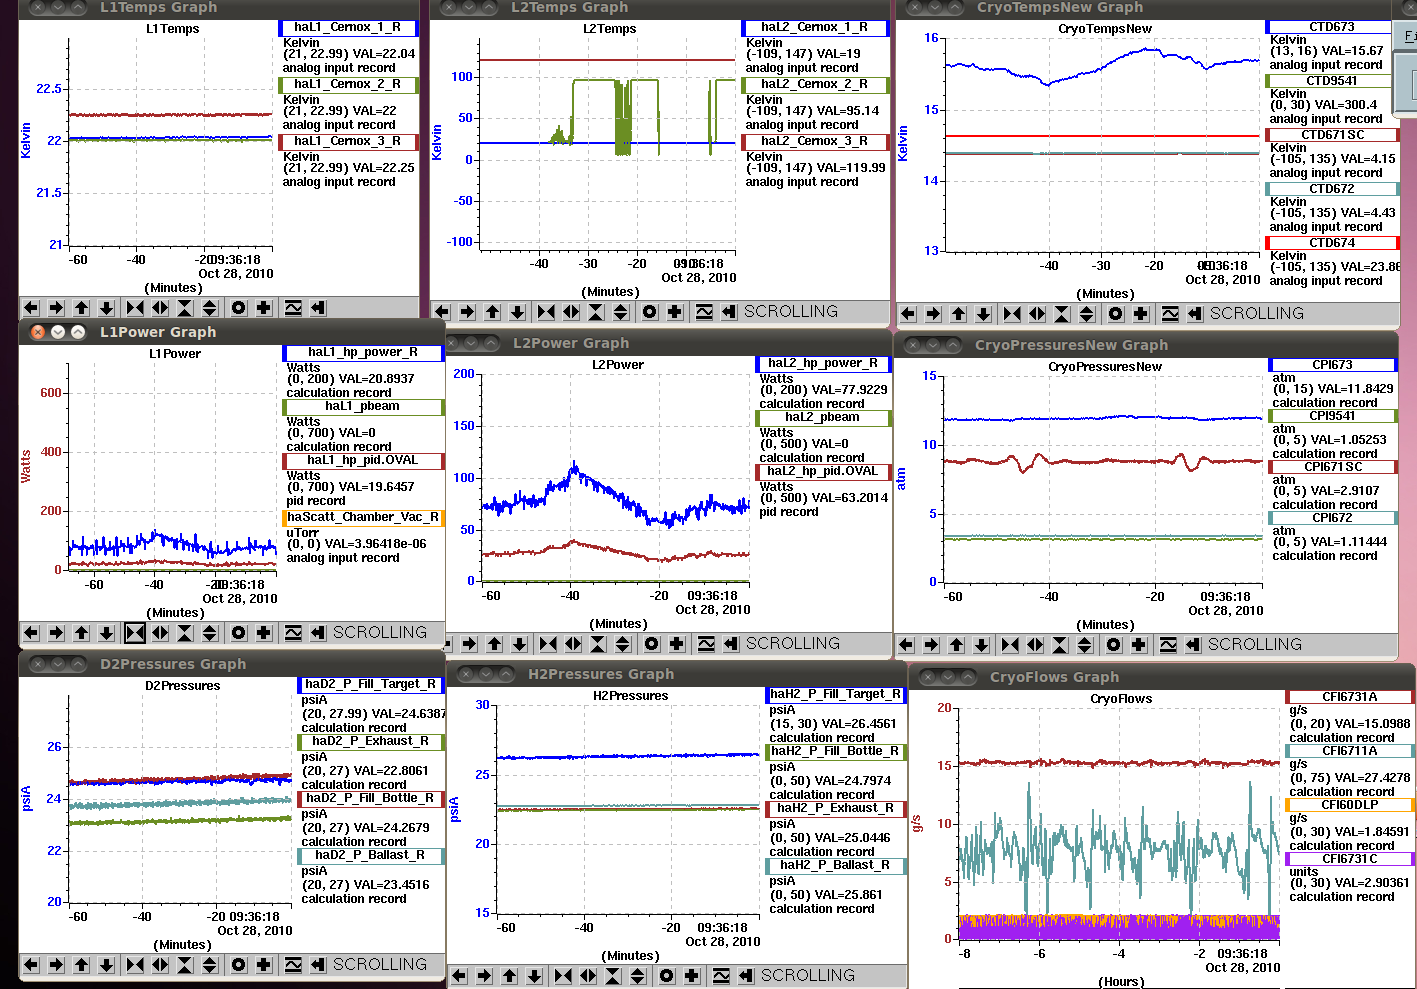This screenshot has width=1417, height=989.
Task: Select the haL2_hp_pid.OVAL legend entry
Action: tap(822, 472)
